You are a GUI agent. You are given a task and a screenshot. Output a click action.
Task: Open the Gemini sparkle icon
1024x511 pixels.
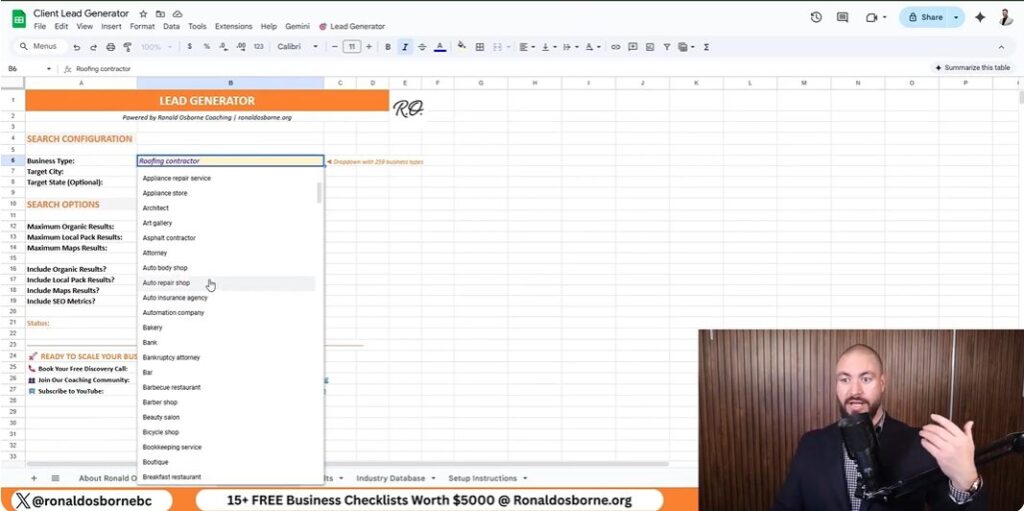tap(980, 18)
